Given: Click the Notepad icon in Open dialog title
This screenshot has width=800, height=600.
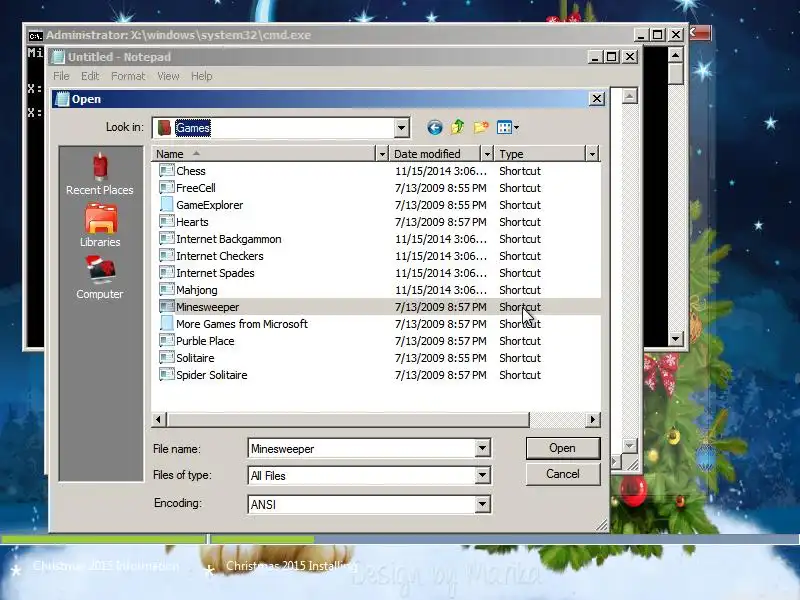Looking at the screenshot, I should click(x=62, y=99).
